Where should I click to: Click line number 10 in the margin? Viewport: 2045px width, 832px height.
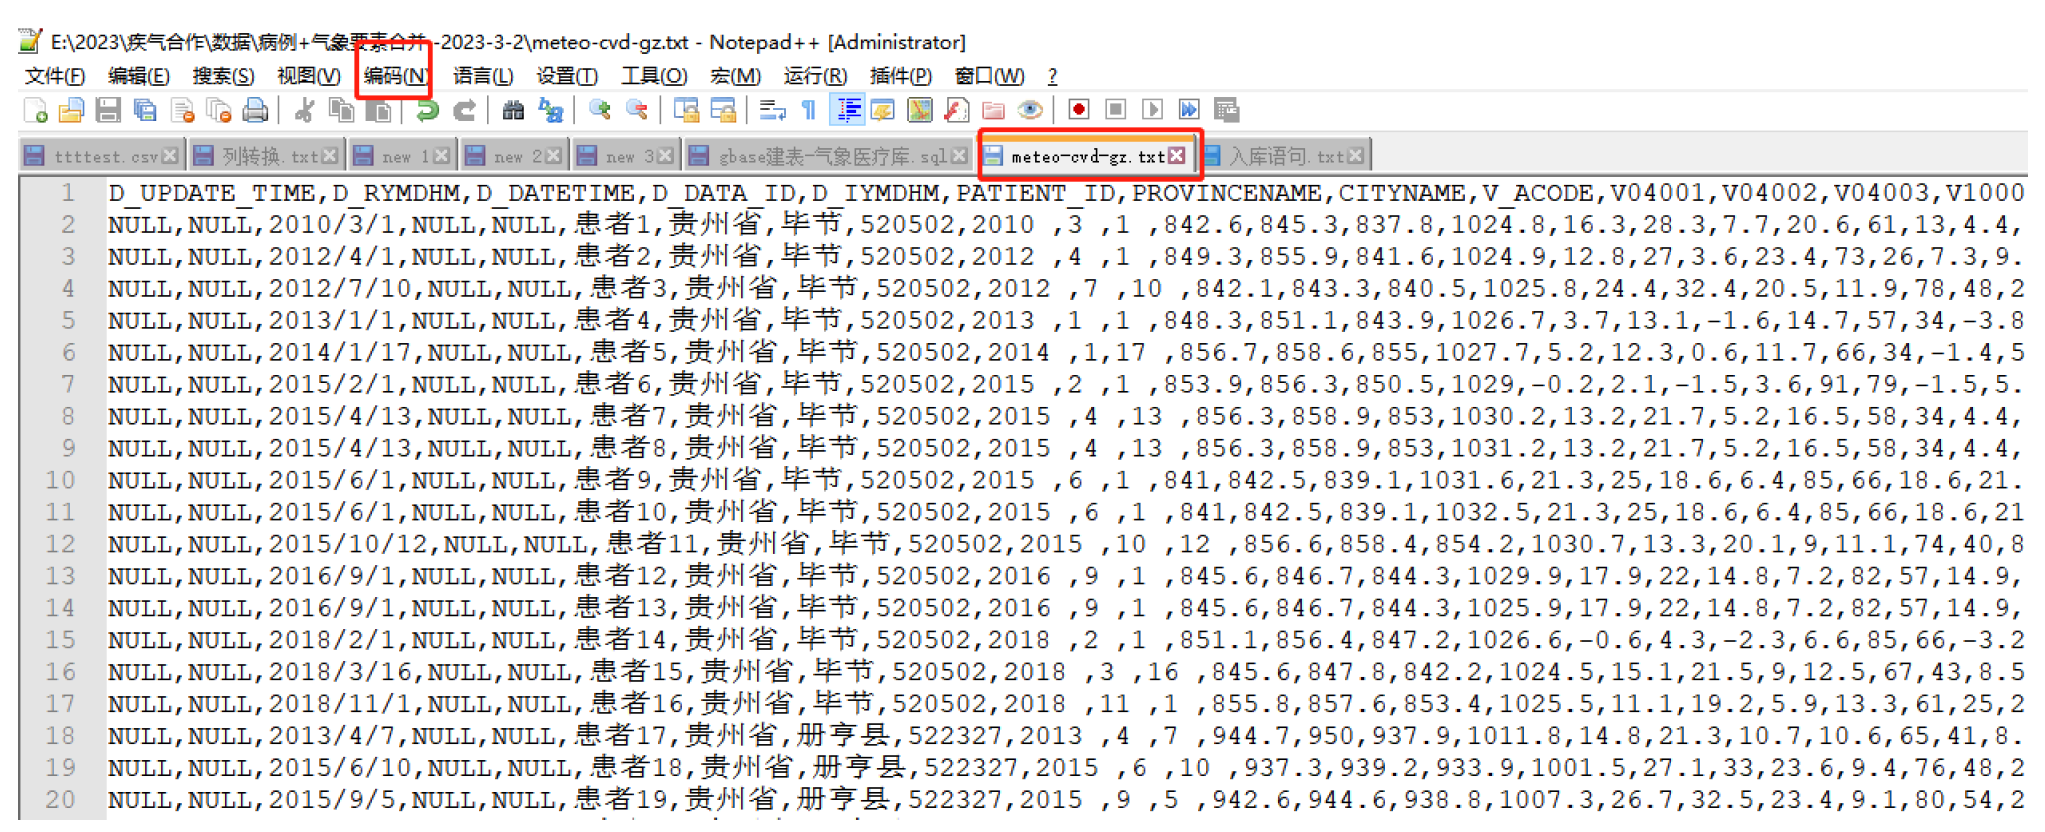(60, 480)
